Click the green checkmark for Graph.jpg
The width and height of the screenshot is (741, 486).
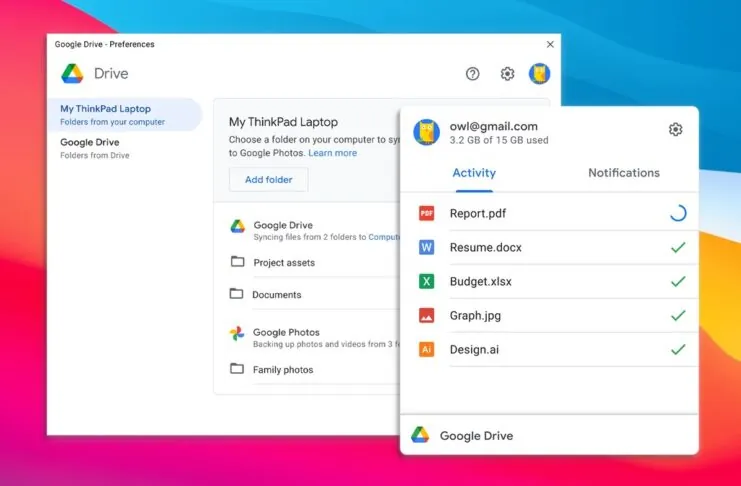[678, 315]
